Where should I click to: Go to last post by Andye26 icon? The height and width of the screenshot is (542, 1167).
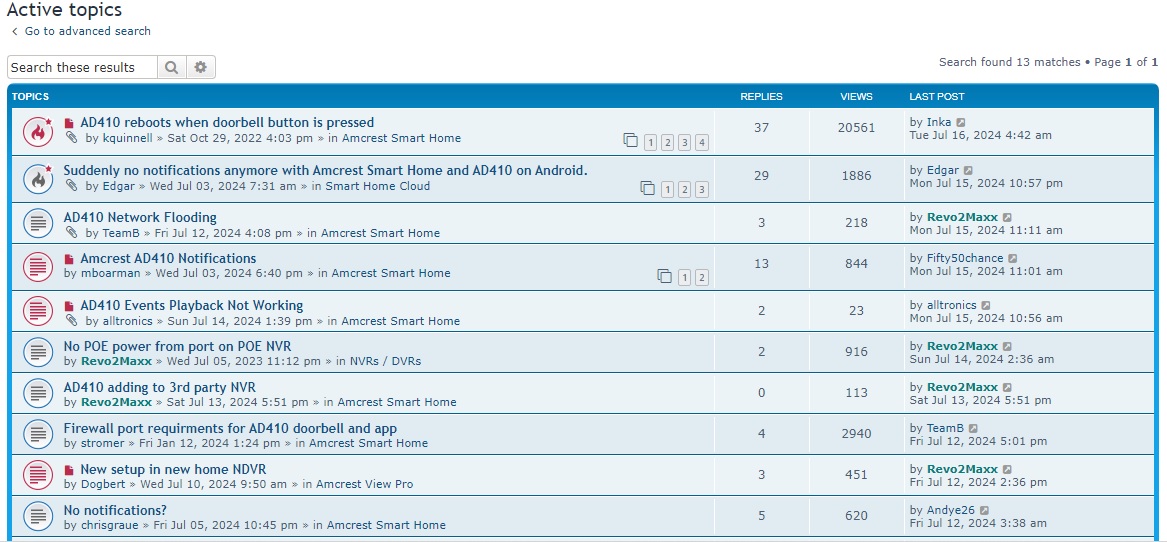pos(984,511)
